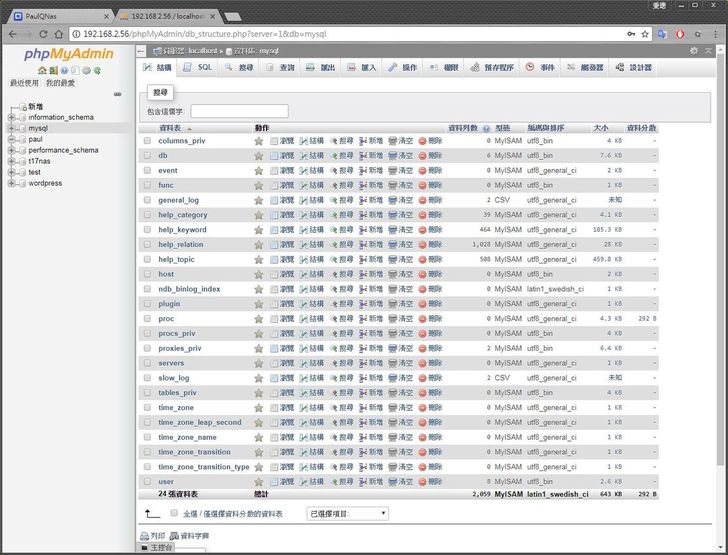Open the with-selected actions dropdown

[348, 513]
